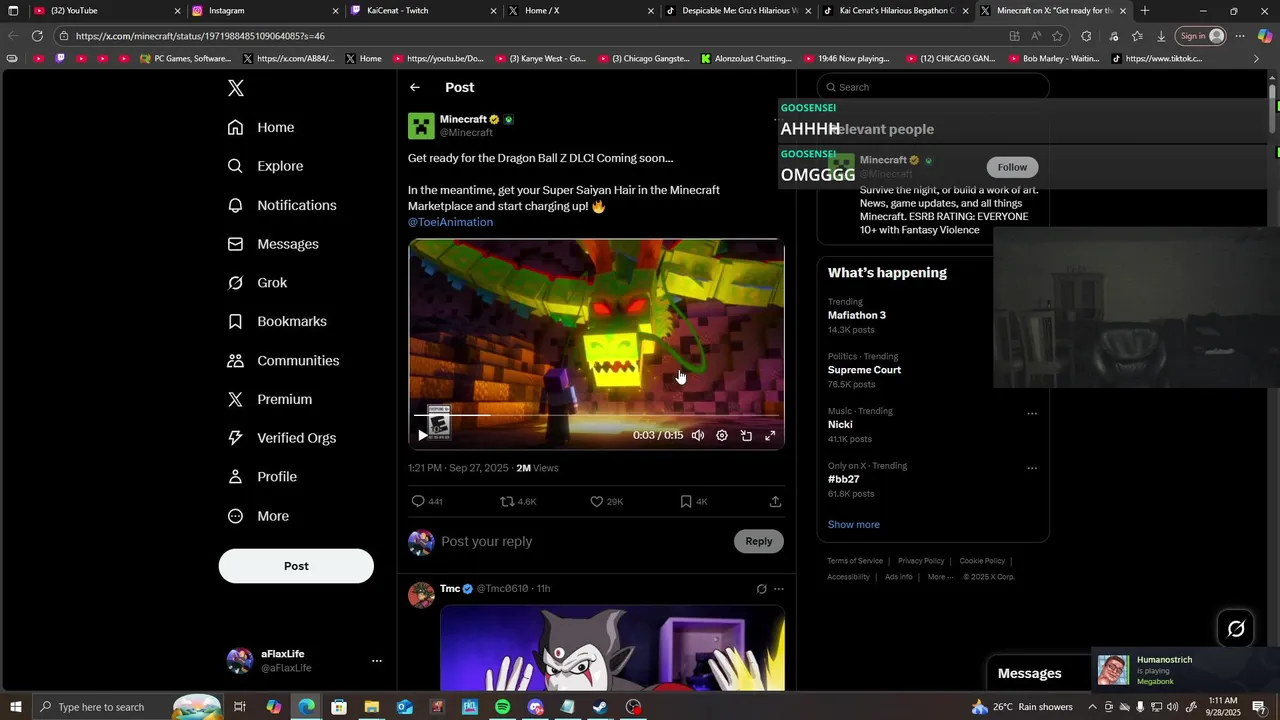Open Grok in sidebar

click(257, 283)
